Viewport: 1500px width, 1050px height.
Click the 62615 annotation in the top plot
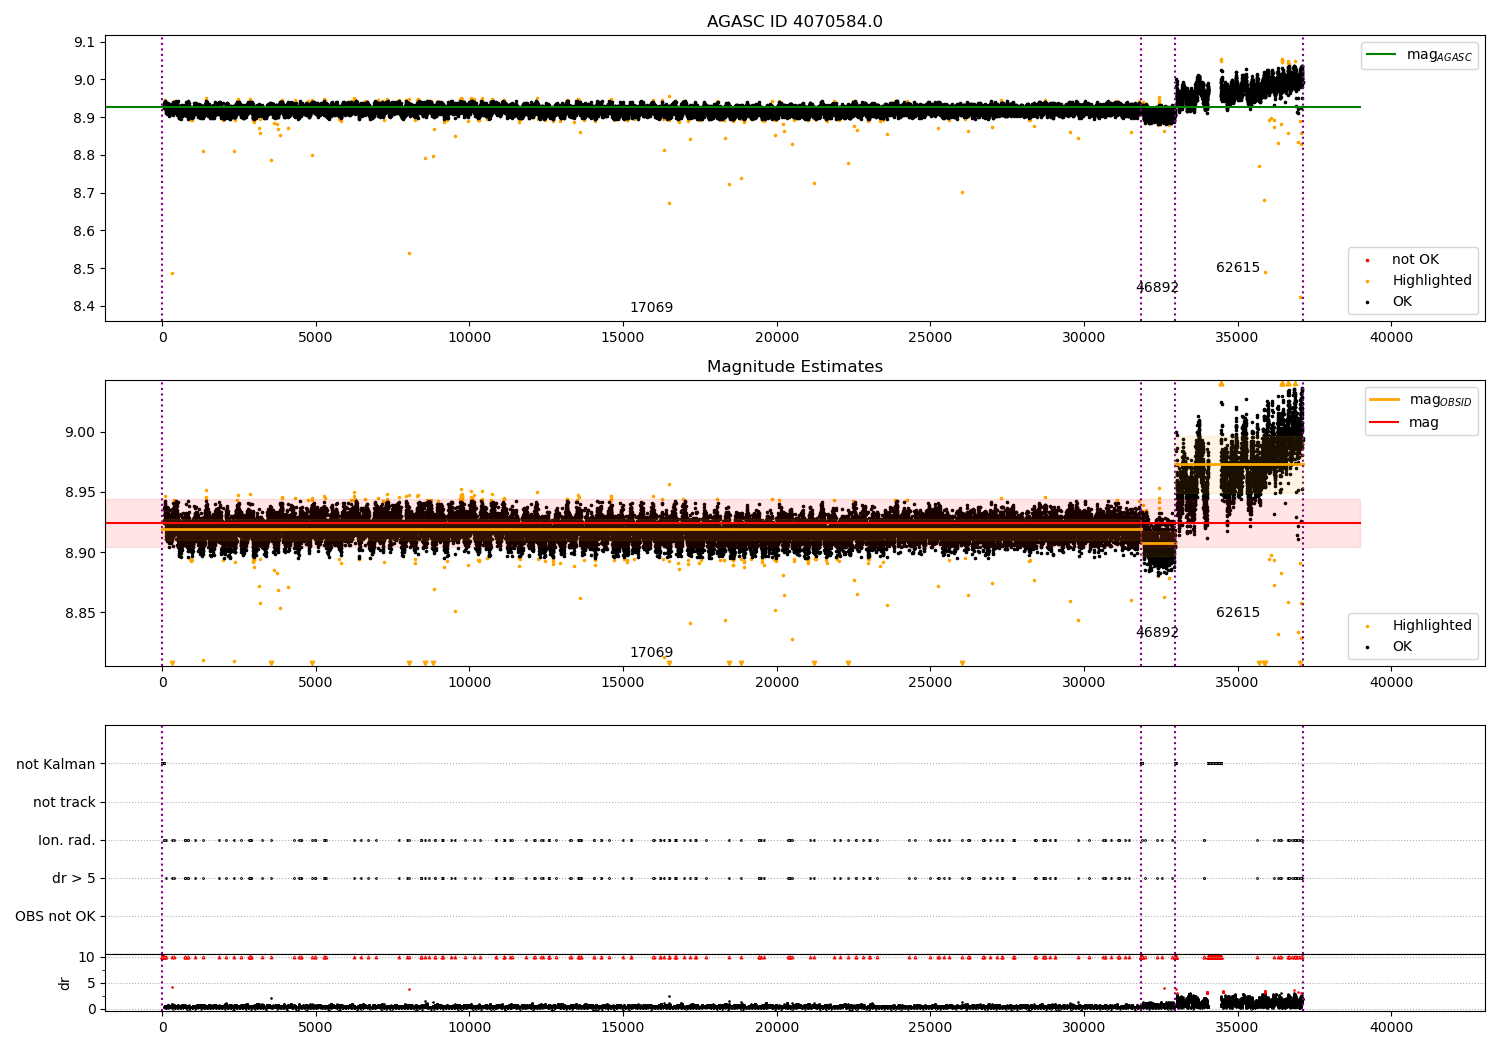tap(1238, 268)
